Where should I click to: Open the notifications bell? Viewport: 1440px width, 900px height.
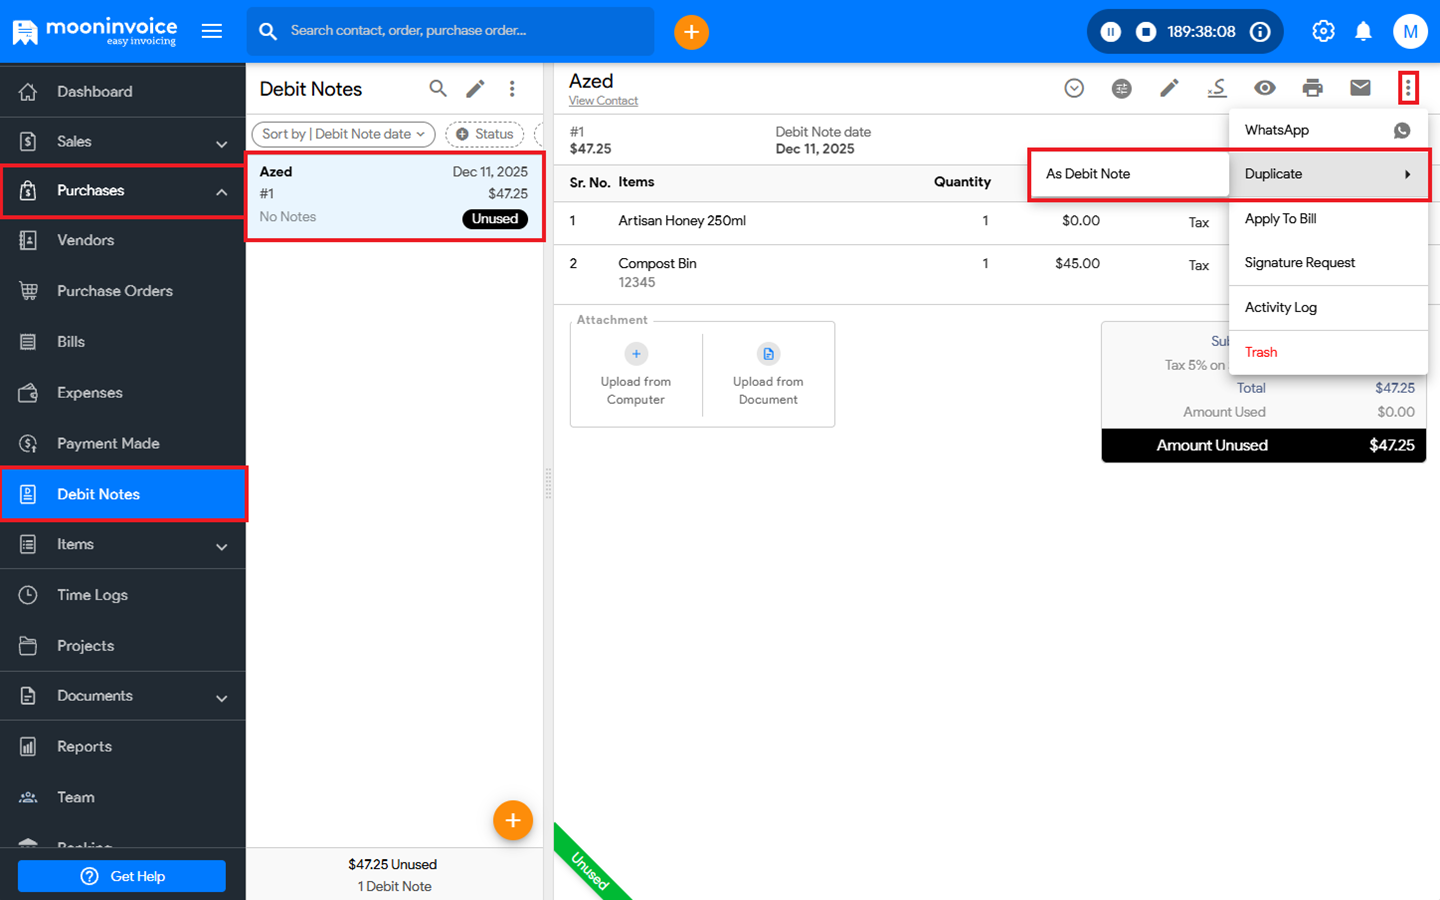point(1363,32)
